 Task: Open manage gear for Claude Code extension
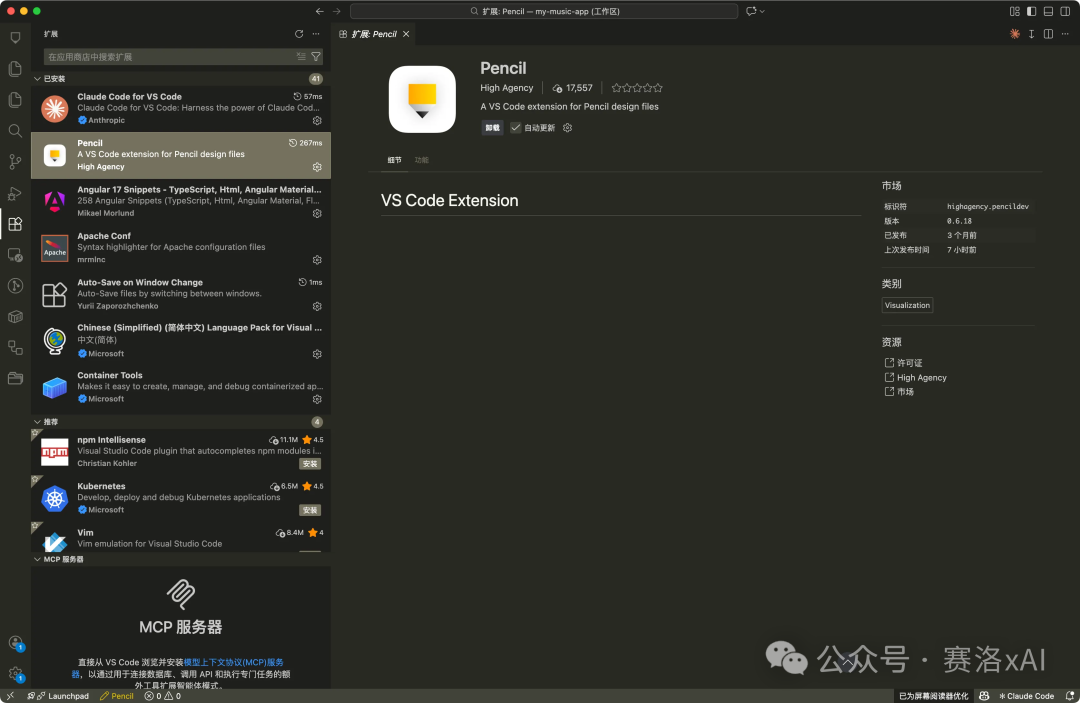(317, 120)
